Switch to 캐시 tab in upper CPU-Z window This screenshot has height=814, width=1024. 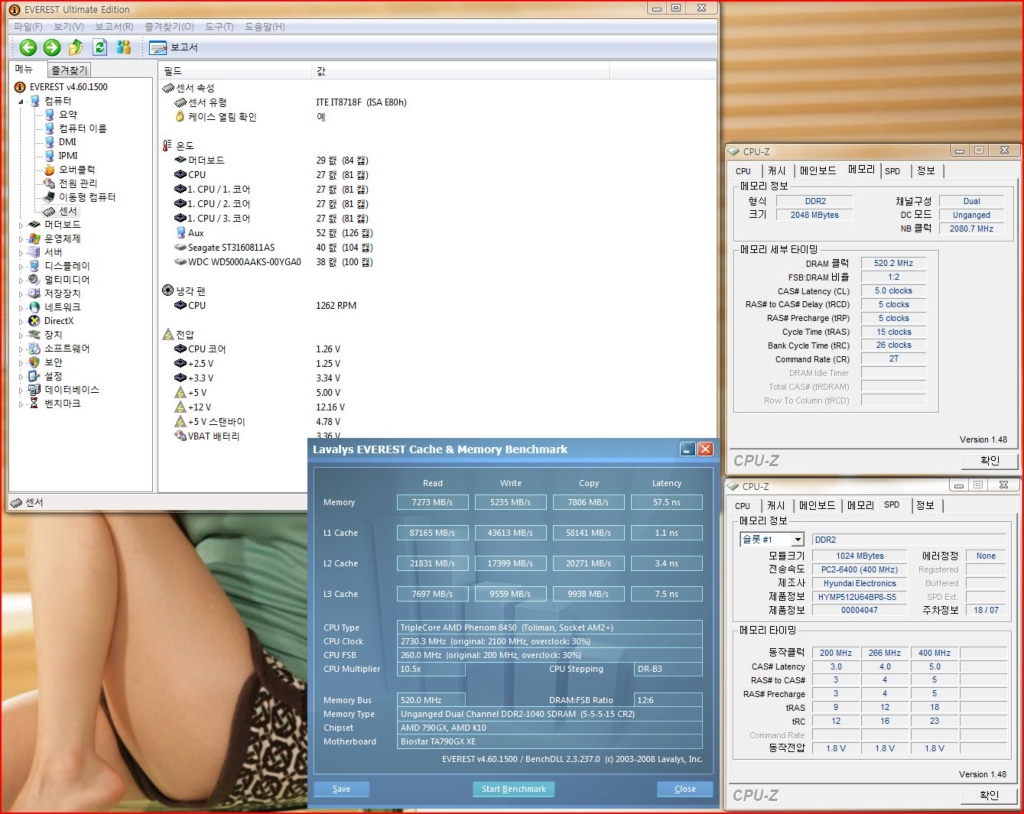tap(776, 171)
